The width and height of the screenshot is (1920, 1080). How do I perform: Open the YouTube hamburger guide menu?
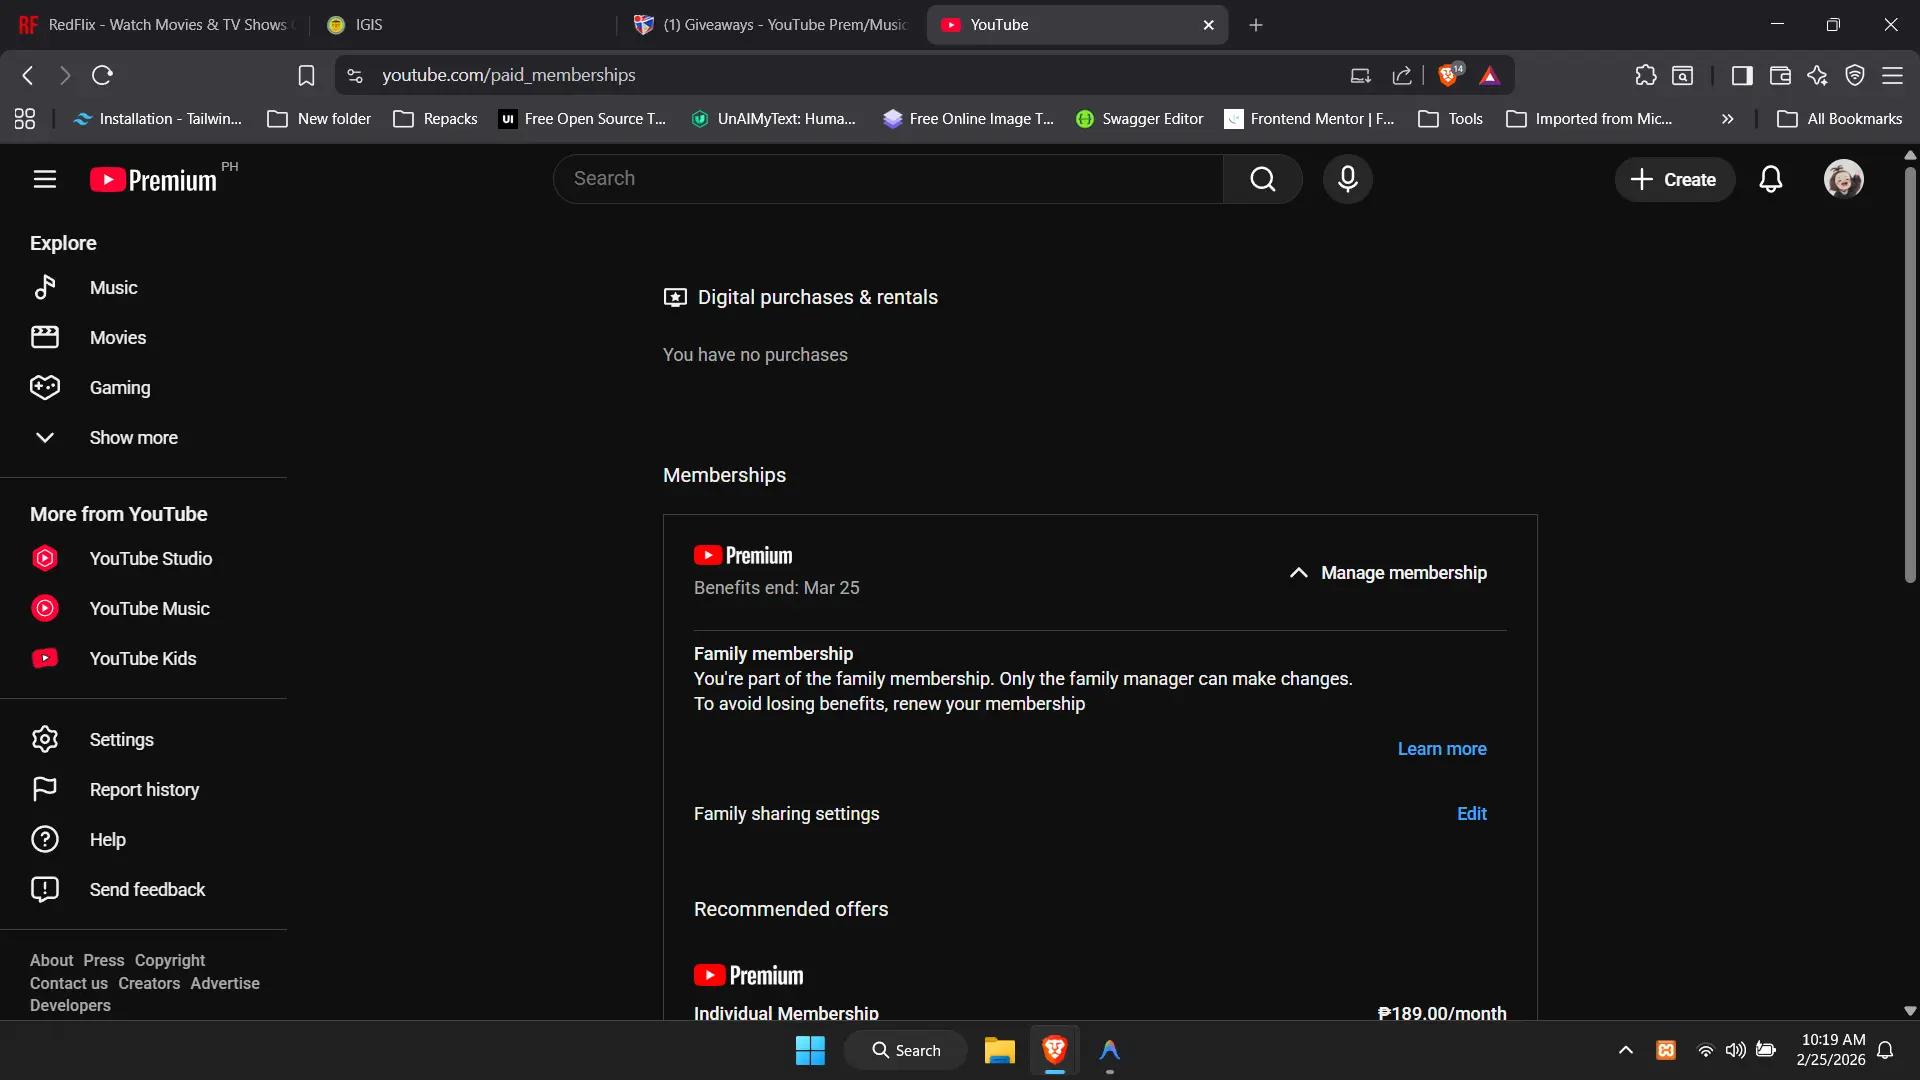tap(45, 179)
